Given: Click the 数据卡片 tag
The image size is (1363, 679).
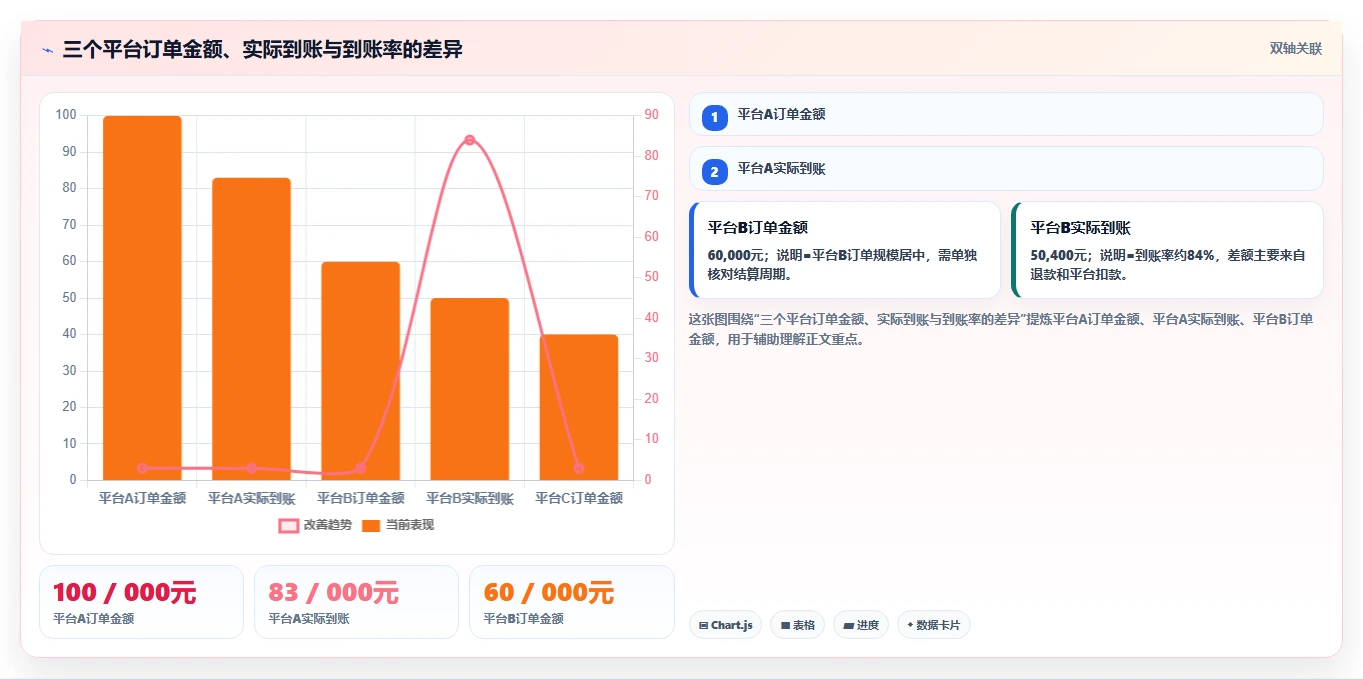Looking at the screenshot, I should click(x=934, y=625).
